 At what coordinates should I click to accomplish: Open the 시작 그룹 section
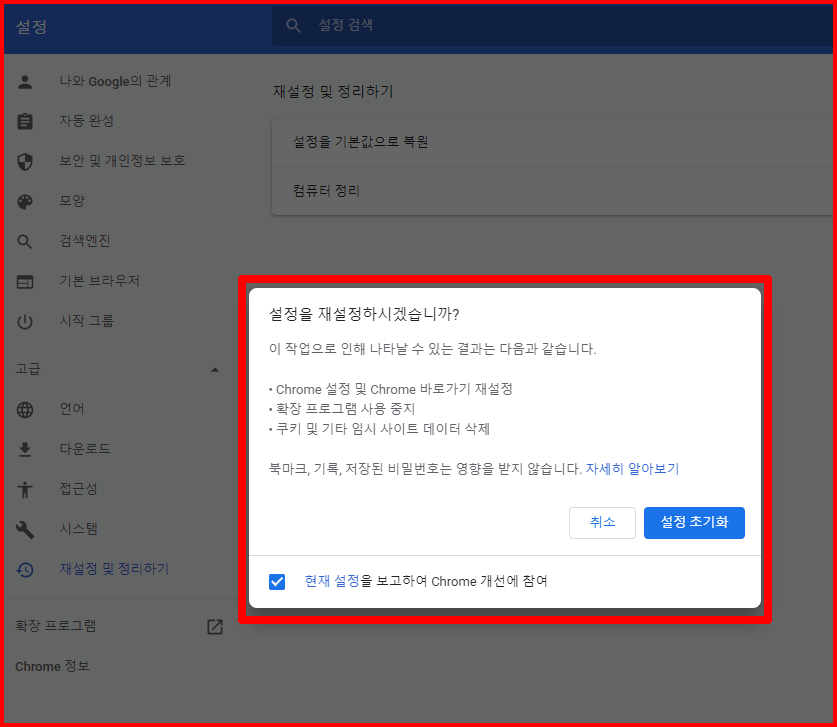point(86,321)
